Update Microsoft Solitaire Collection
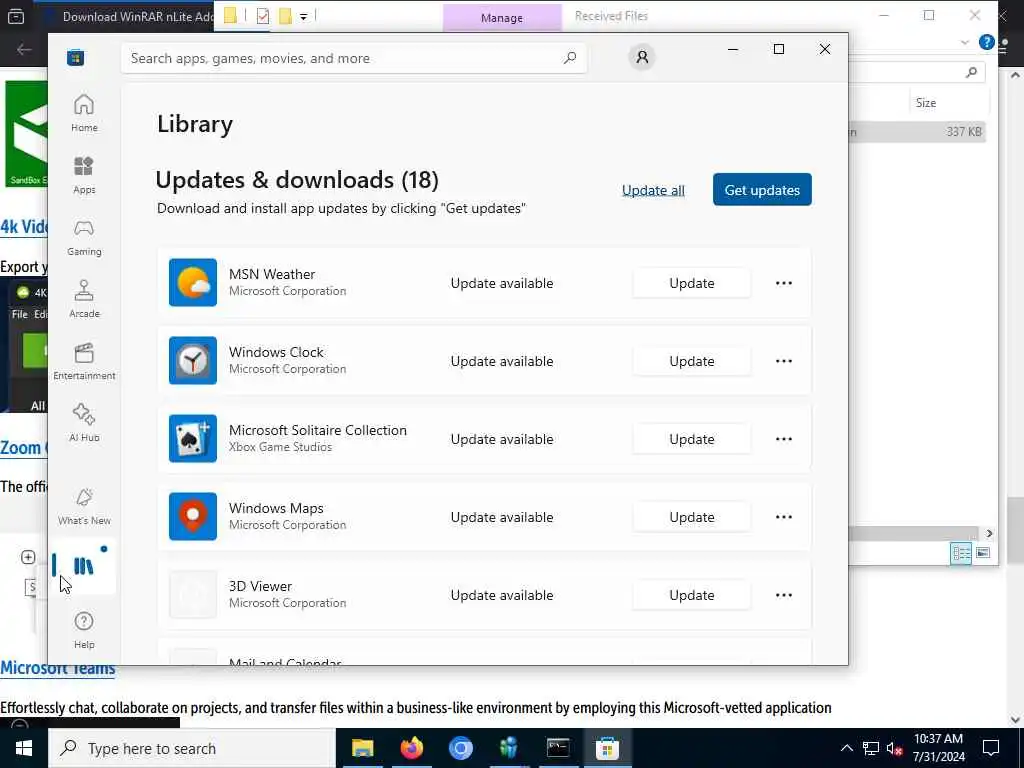The height and width of the screenshot is (768, 1024). point(692,439)
